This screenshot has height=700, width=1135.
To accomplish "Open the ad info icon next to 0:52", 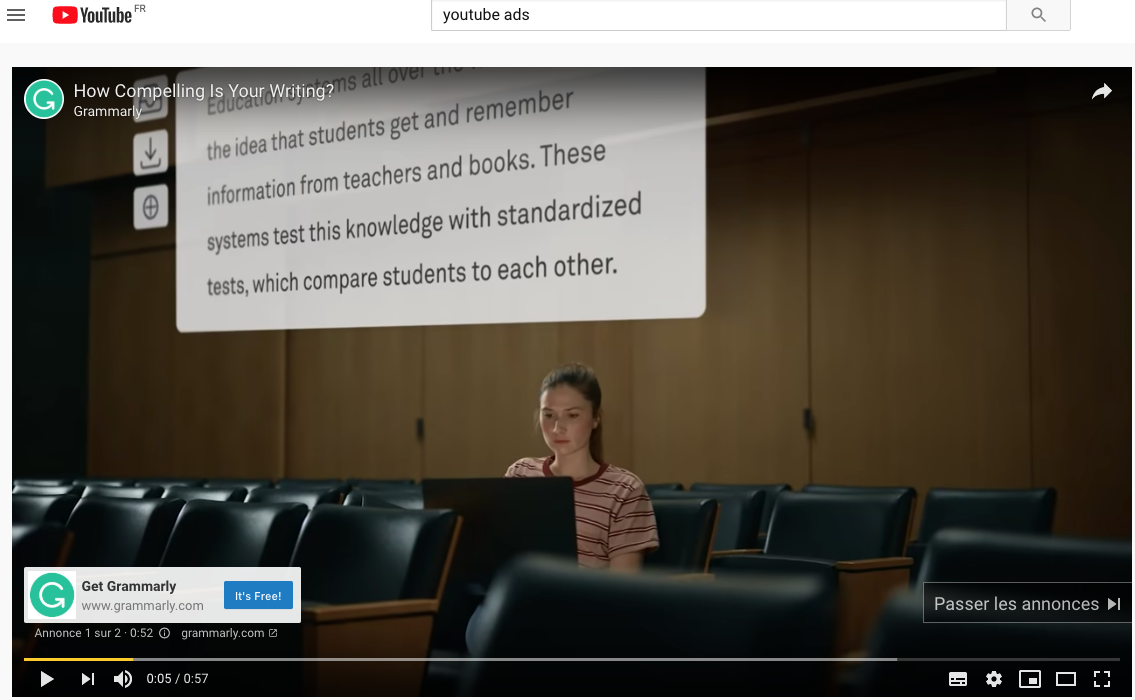I will click(x=164, y=633).
